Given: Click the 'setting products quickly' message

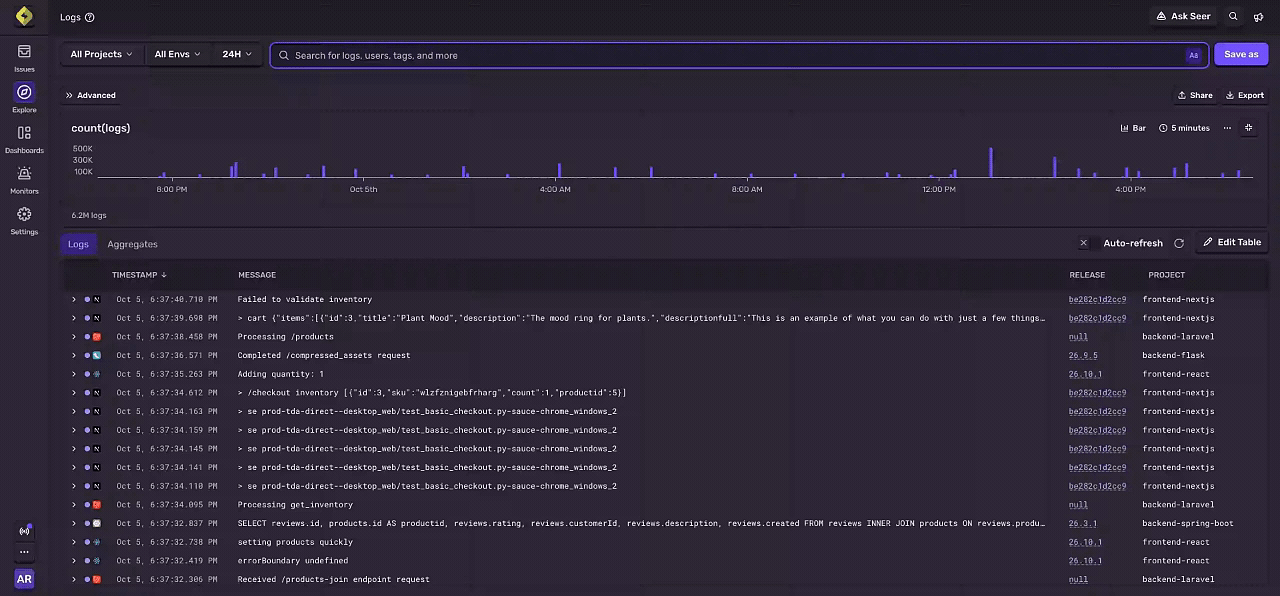Looking at the screenshot, I should click(295, 542).
